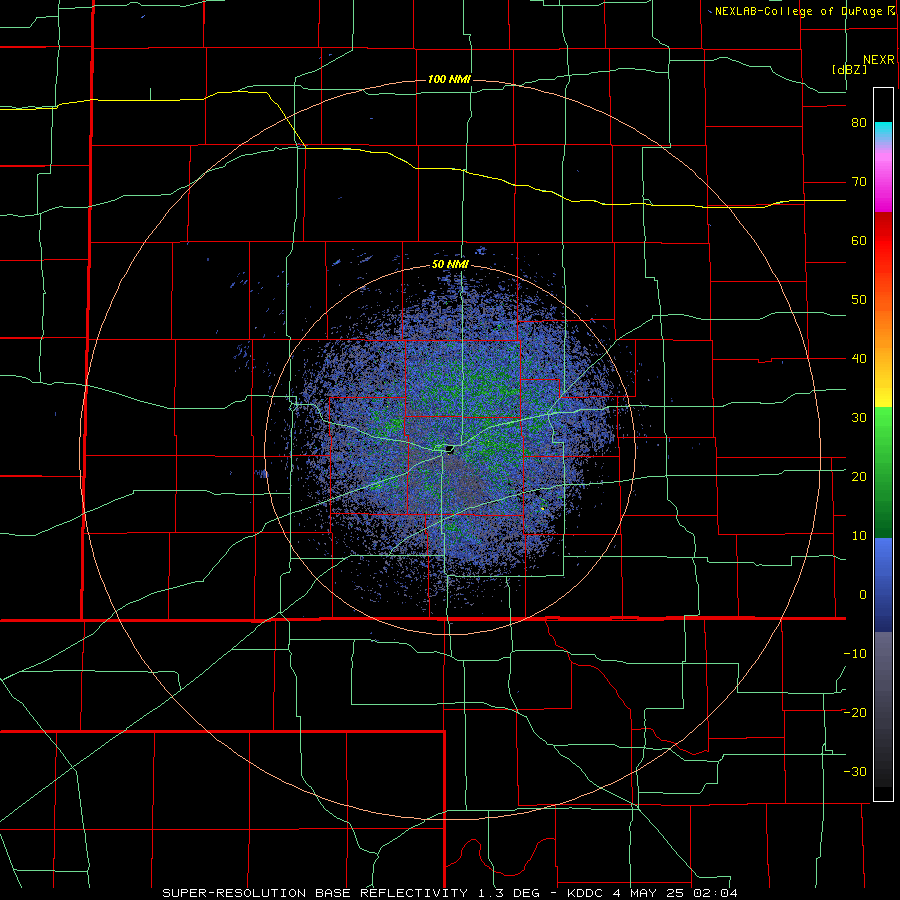Click the 'KDDC' radar site identifier
Image resolution: width=900 pixels, height=900 pixels.
coord(587,893)
